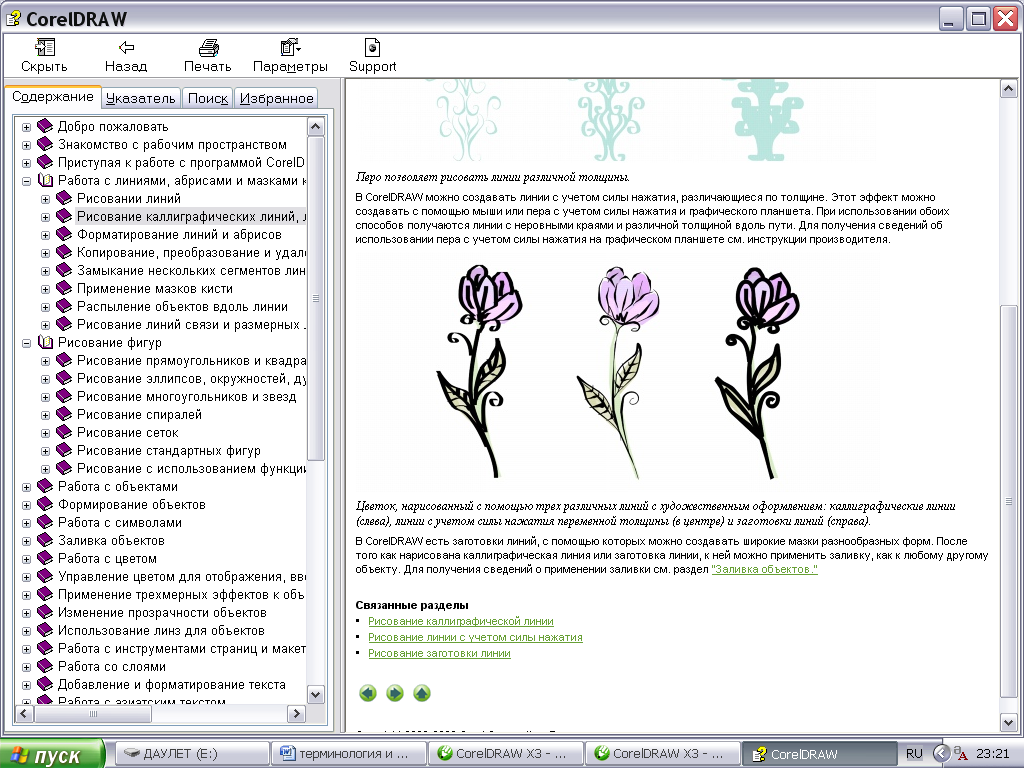Screen dimensions: 1024x768
Task: Click the open book icon beside Рисование фигур
Action: coord(44,342)
